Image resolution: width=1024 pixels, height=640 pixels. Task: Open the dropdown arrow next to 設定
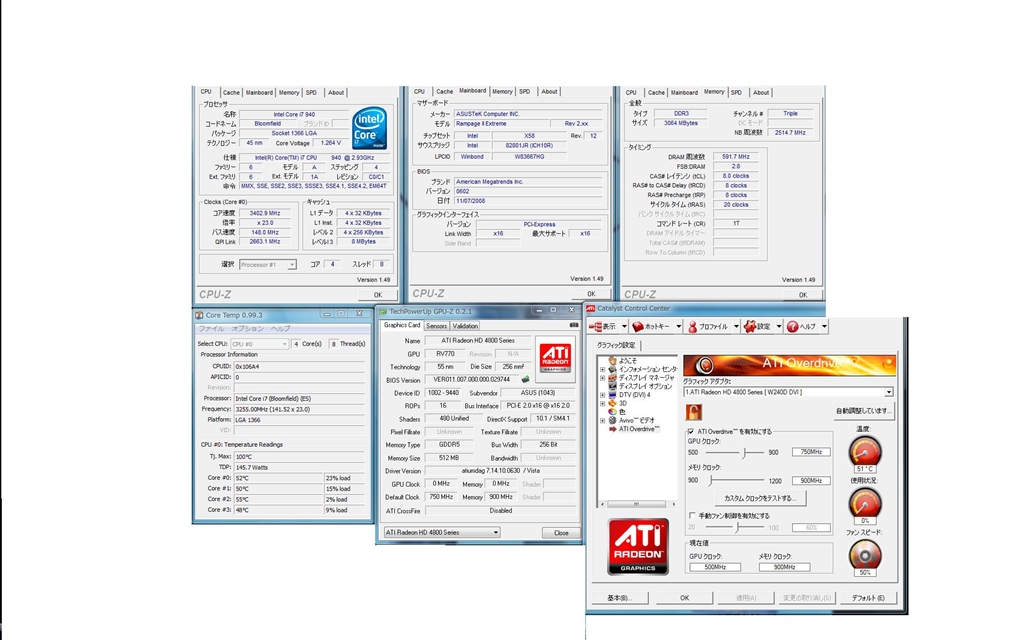(x=778, y=327)
